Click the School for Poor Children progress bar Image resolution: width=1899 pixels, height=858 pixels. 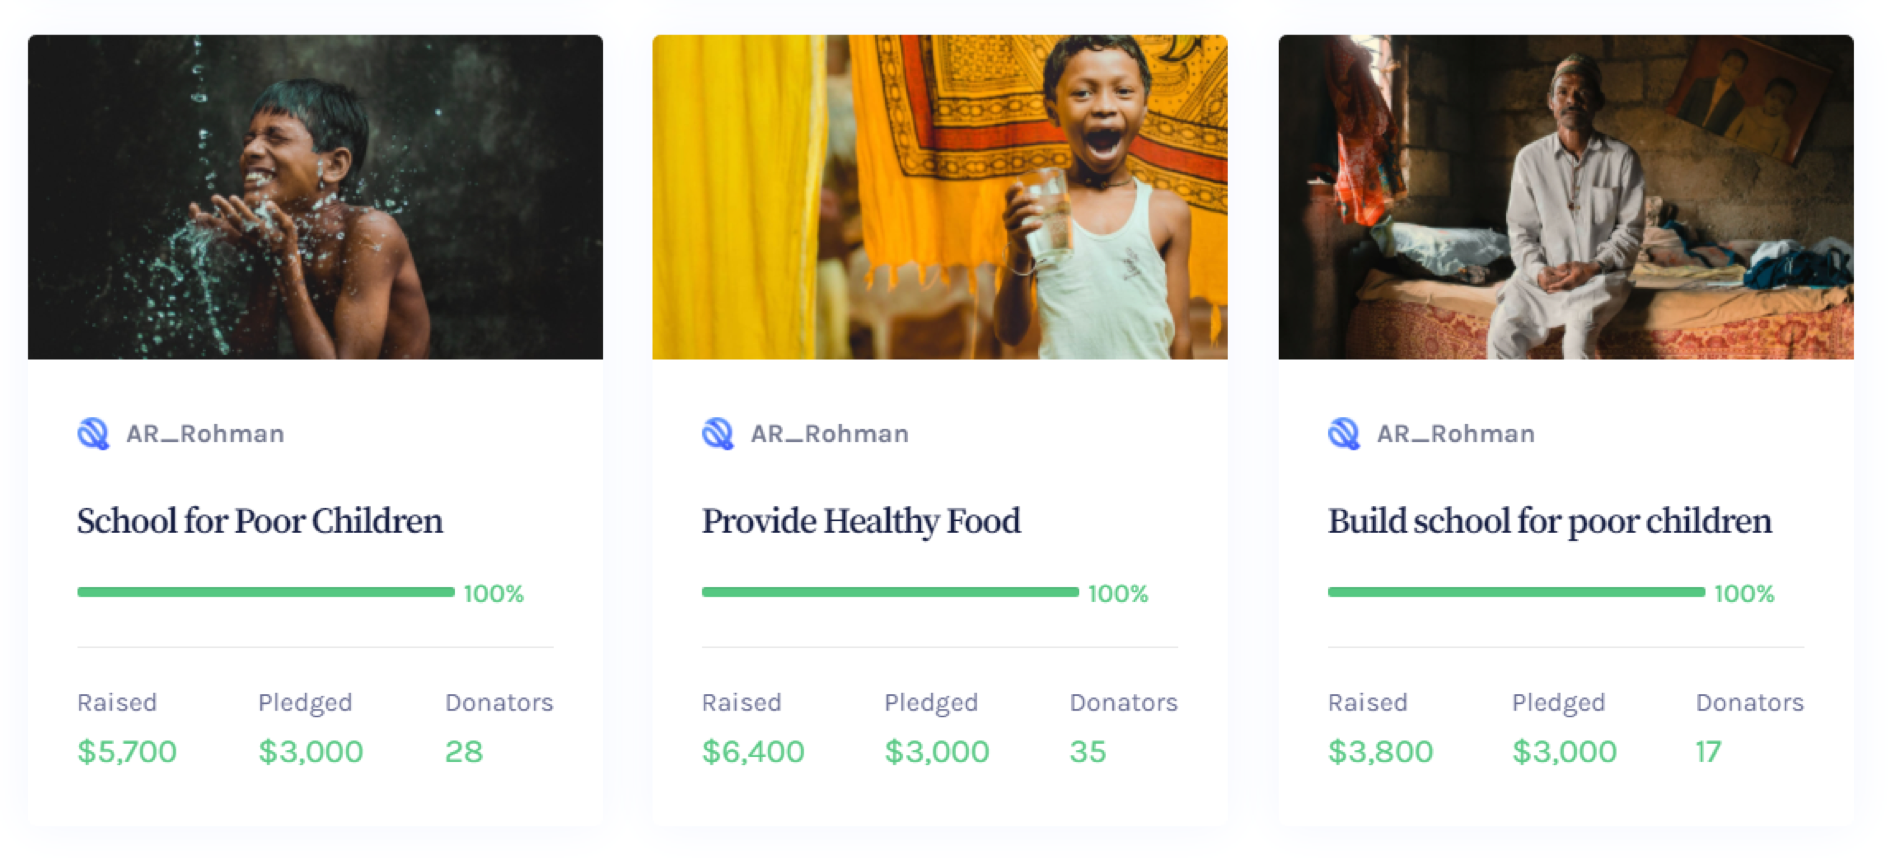click(266, 592)
